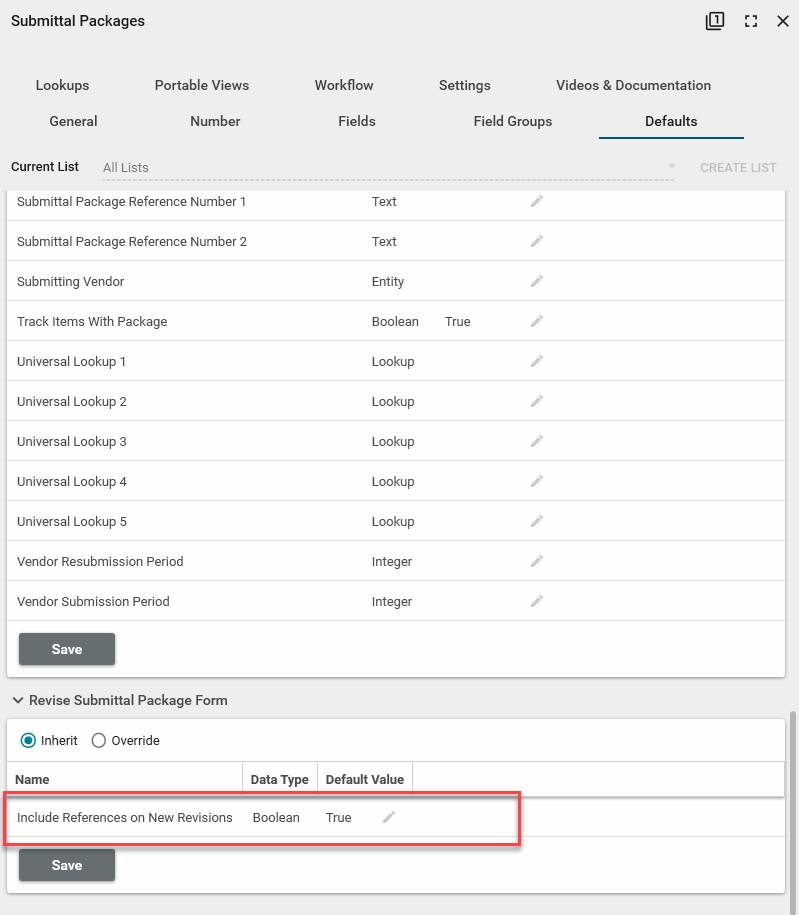The width and height of the screenshot is (799, 915).
Task: Collapse Revise Submittal Package Form section
Action: (18, 700)
